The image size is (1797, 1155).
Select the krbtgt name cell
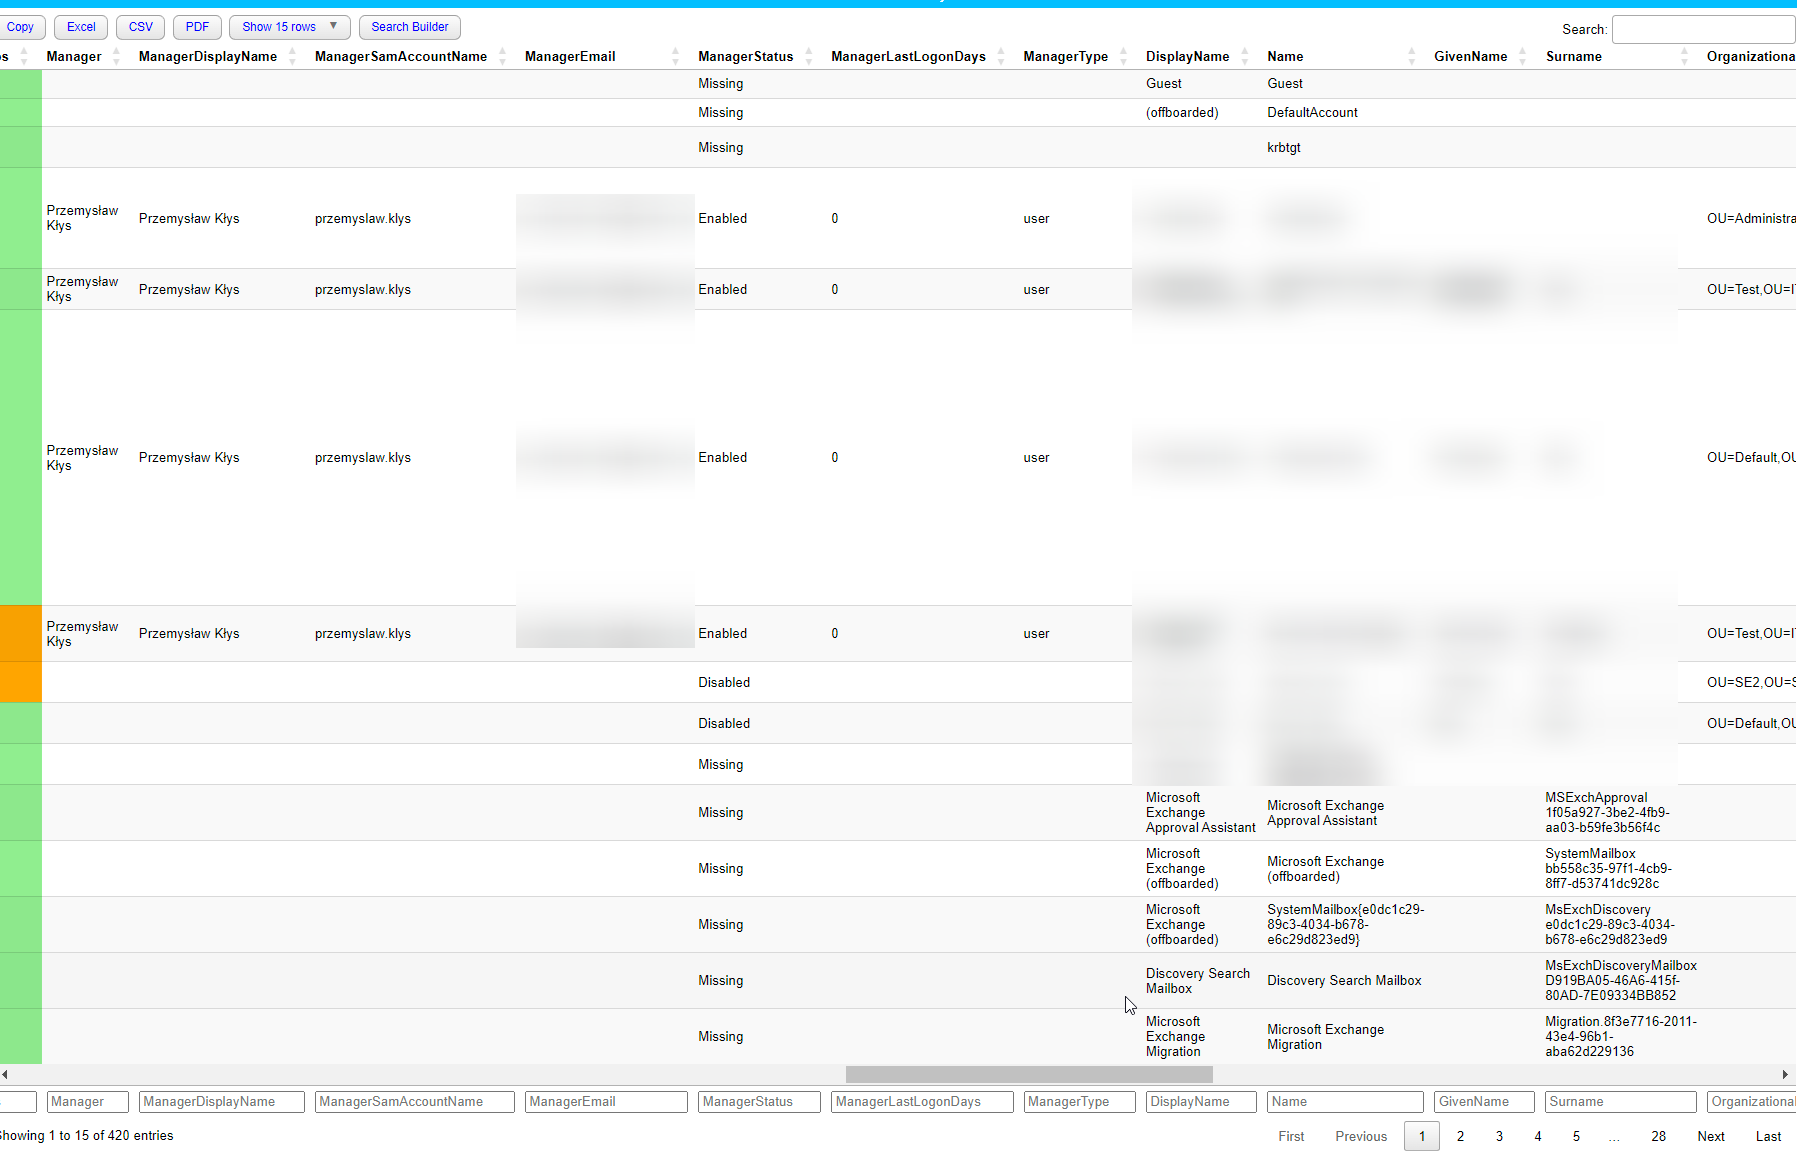click(x=1283, y=147)
